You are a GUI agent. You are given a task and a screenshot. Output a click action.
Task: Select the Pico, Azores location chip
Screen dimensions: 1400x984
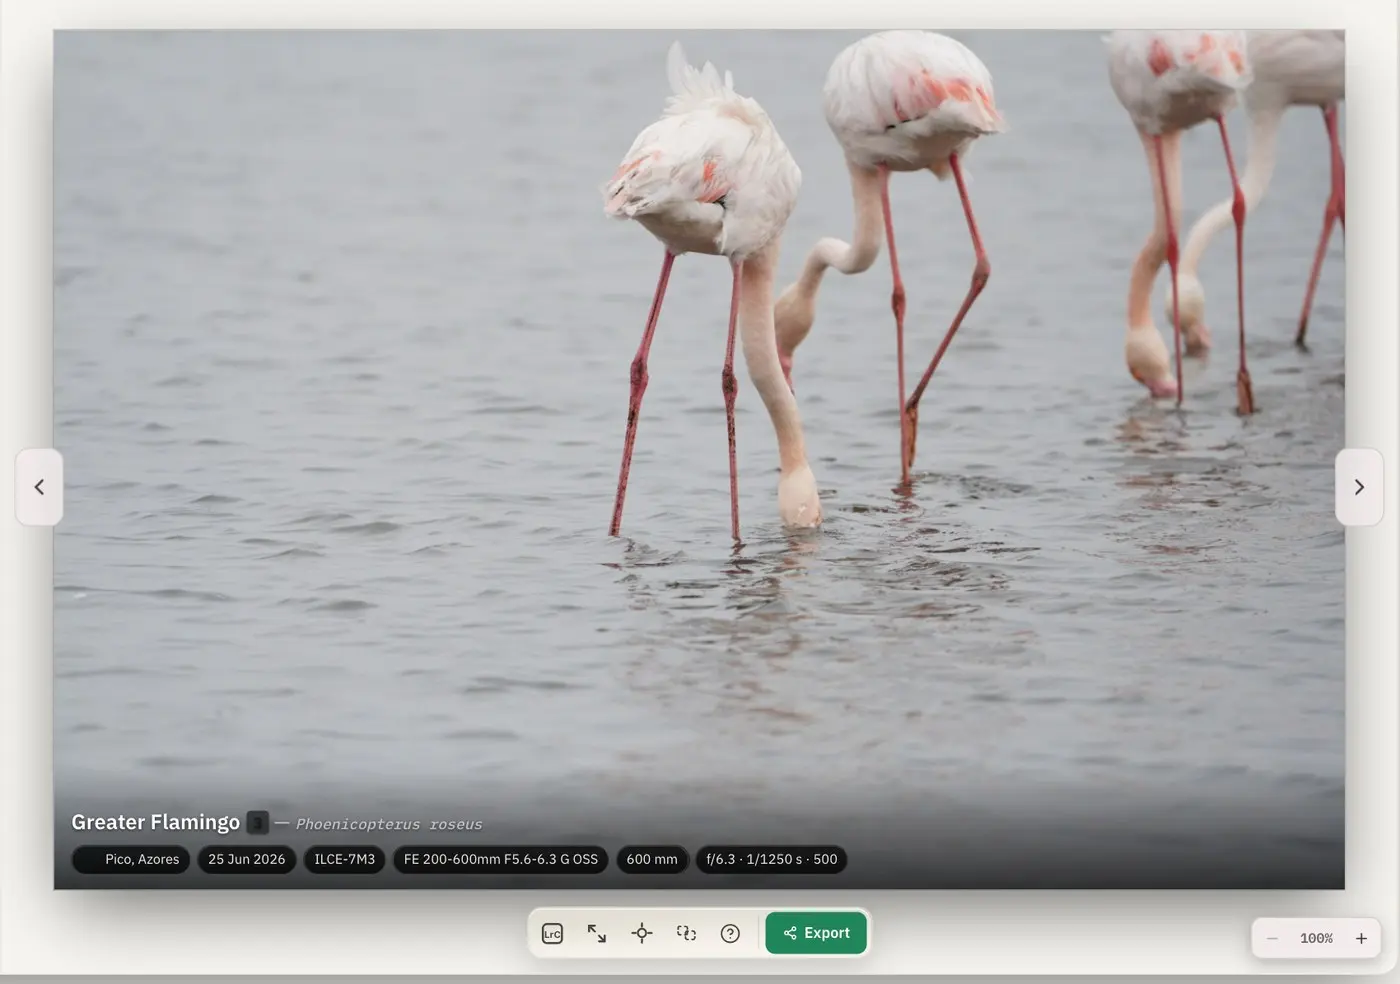(x=131, y=859)
